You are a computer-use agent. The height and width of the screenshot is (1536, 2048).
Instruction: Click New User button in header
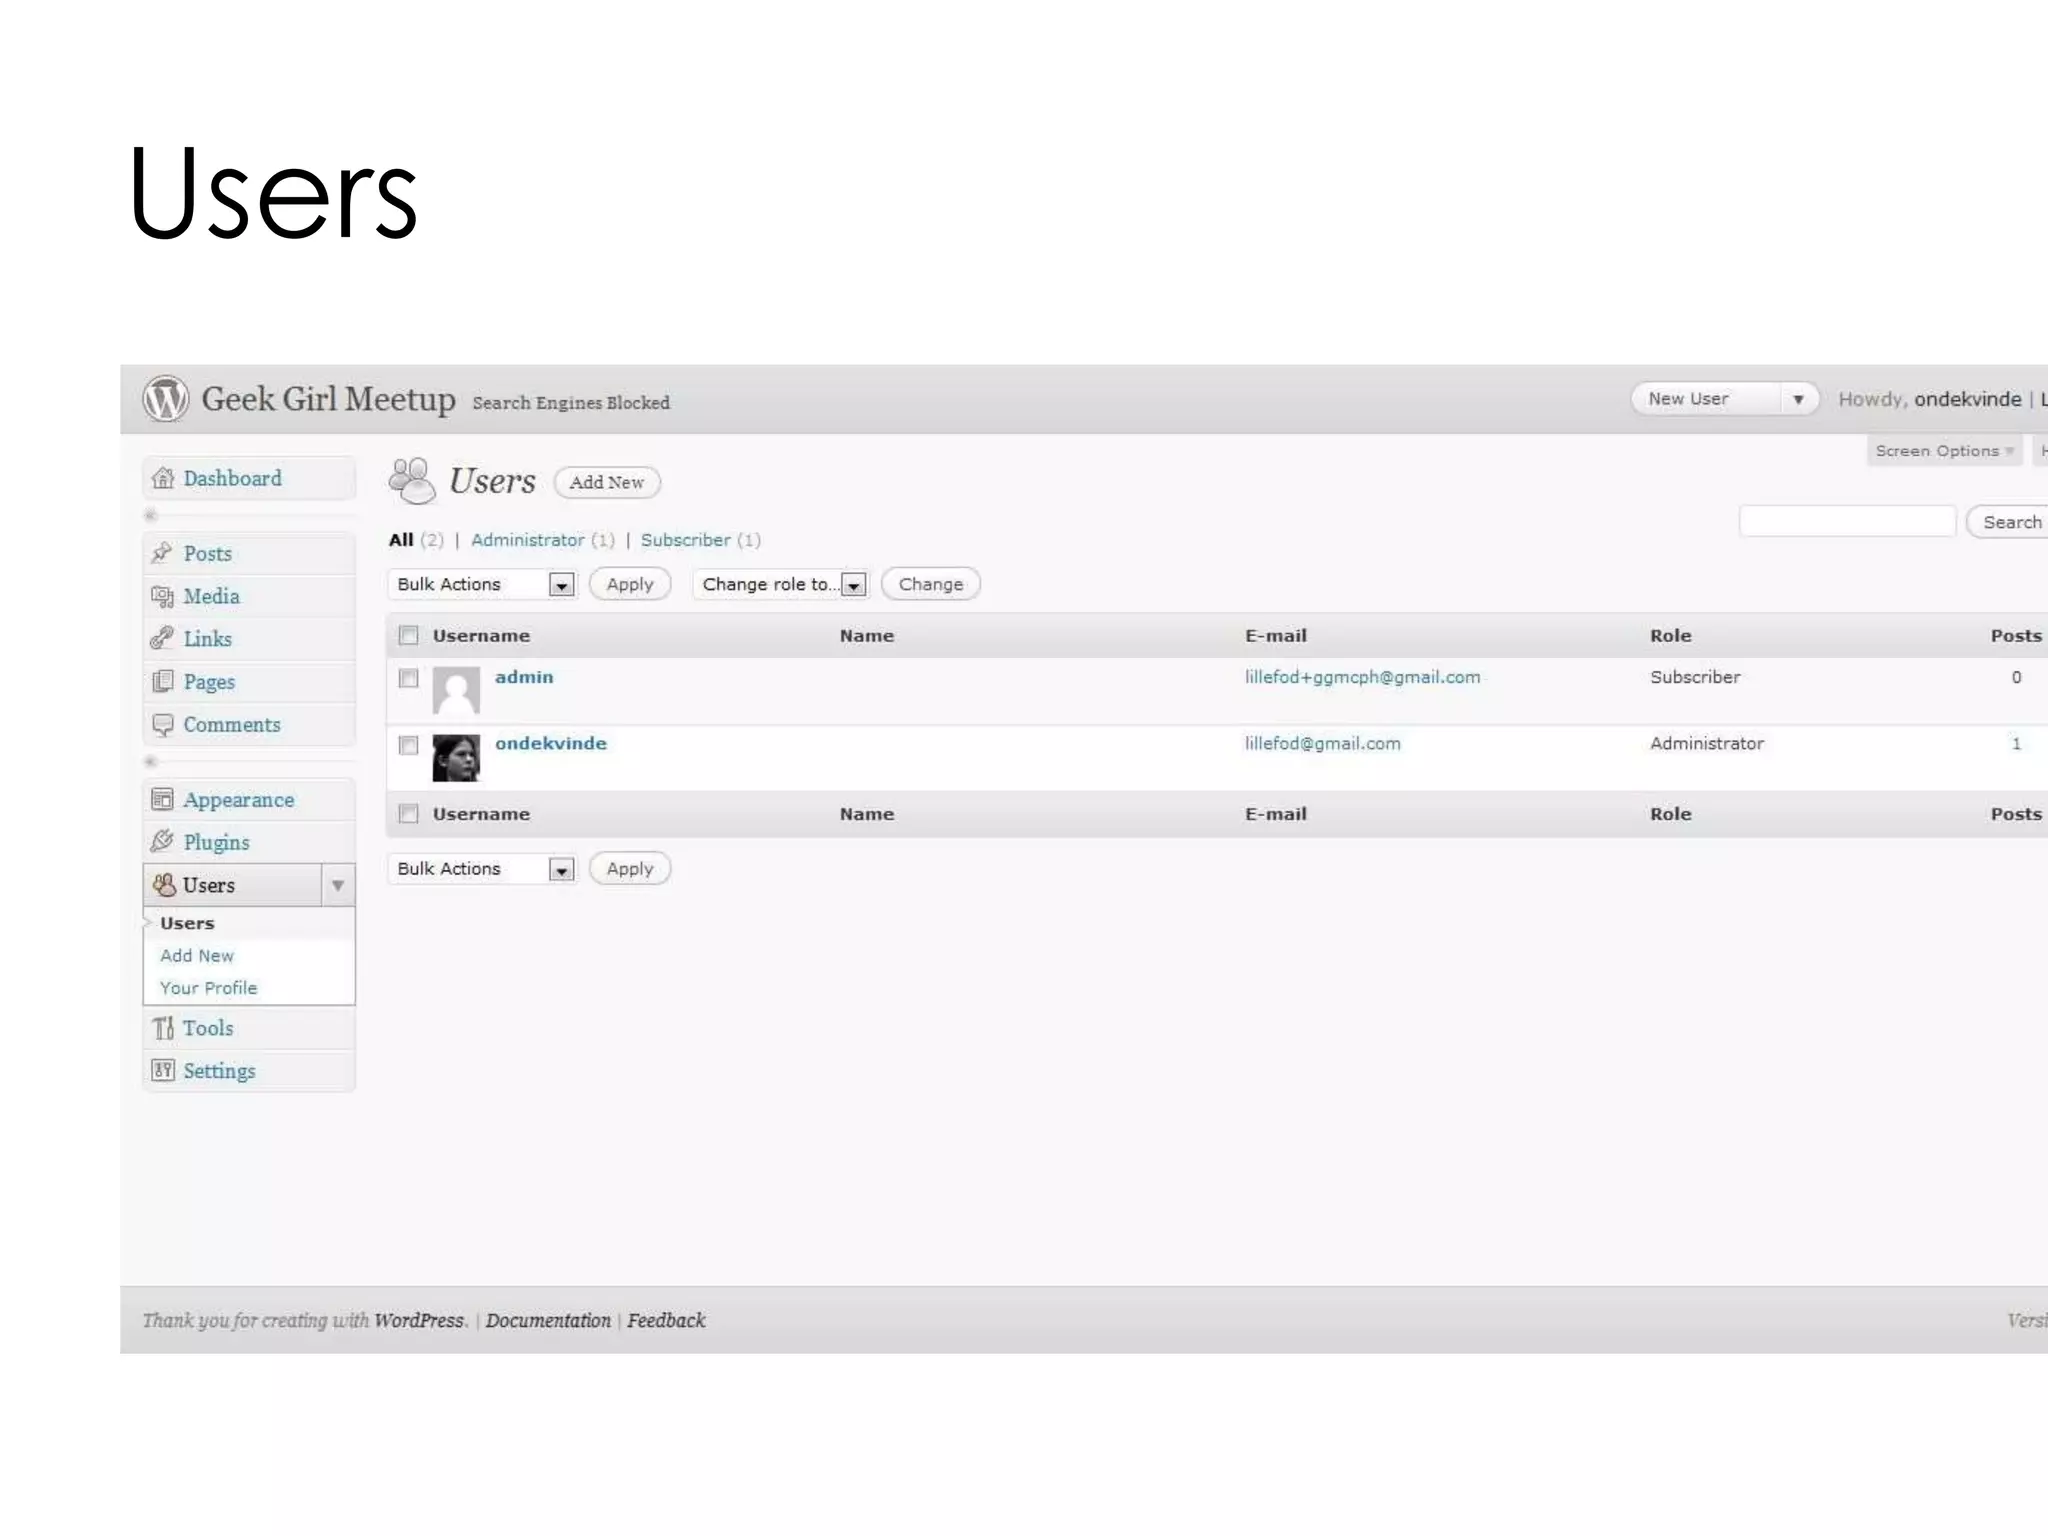coord(1708,399)
